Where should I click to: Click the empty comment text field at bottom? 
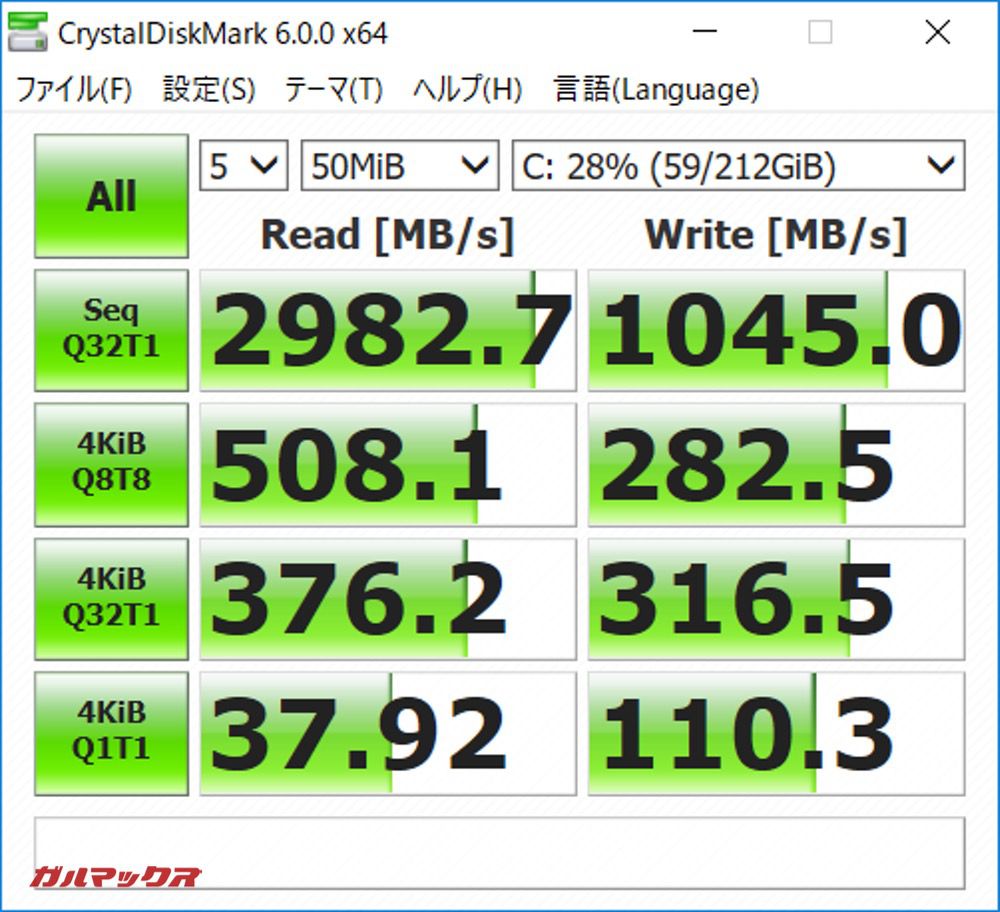[500, 852]
